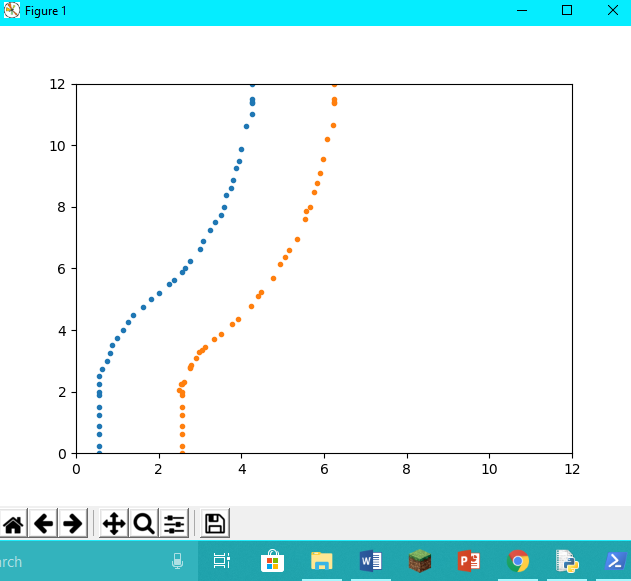Click the Save figure icon

tap(215, 523)
